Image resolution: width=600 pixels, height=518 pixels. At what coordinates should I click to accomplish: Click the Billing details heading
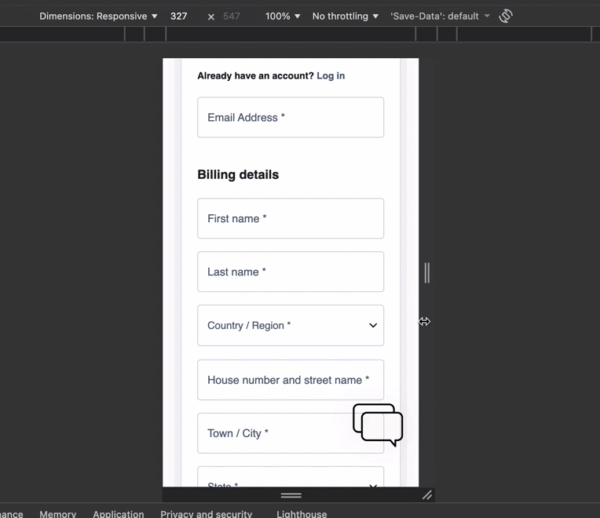tap(238, 175)
